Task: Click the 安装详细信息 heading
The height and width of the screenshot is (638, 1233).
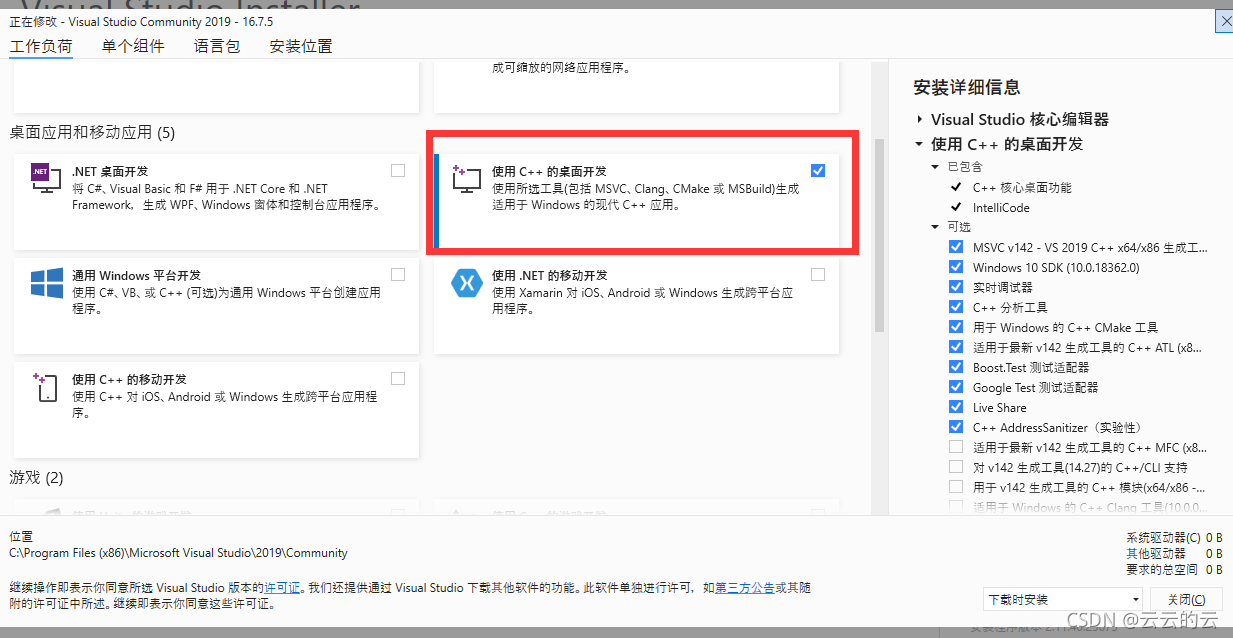Action: click(x=967, y=87)
